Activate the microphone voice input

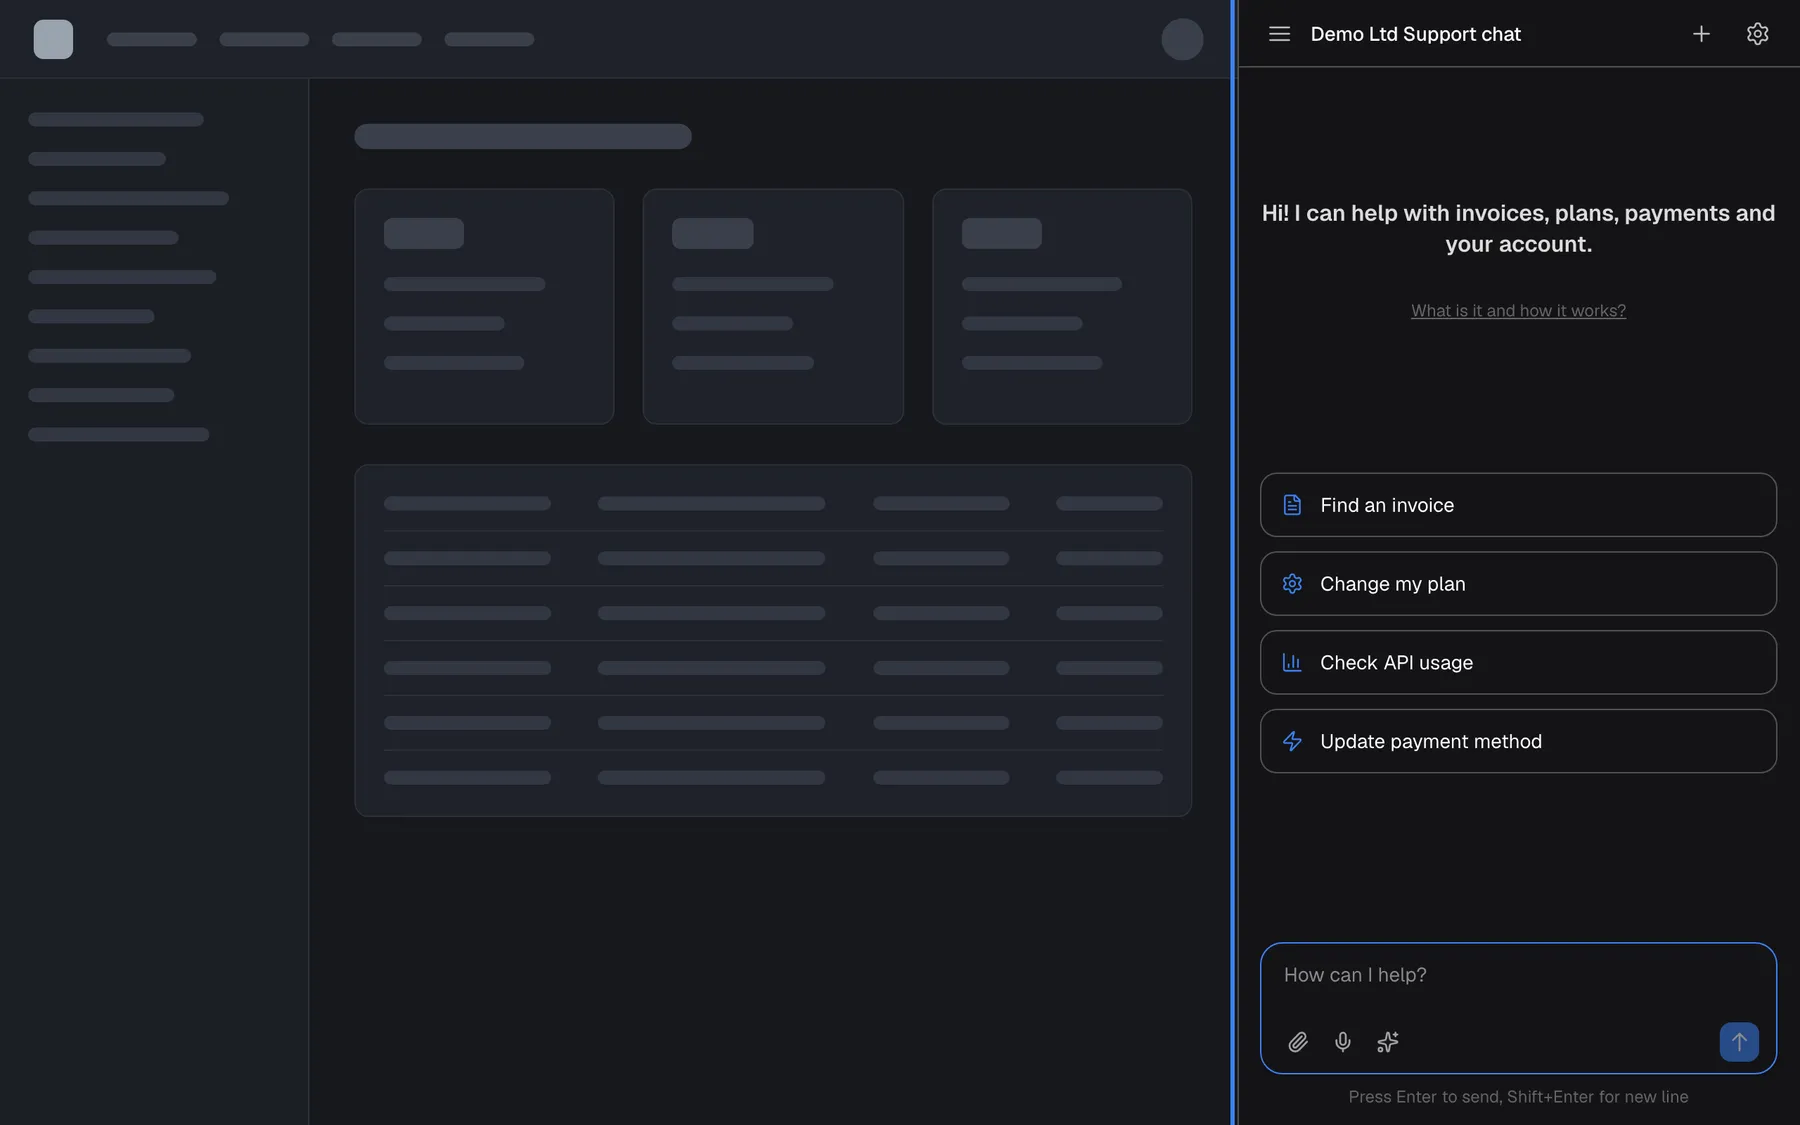tap(1343, 1042)
